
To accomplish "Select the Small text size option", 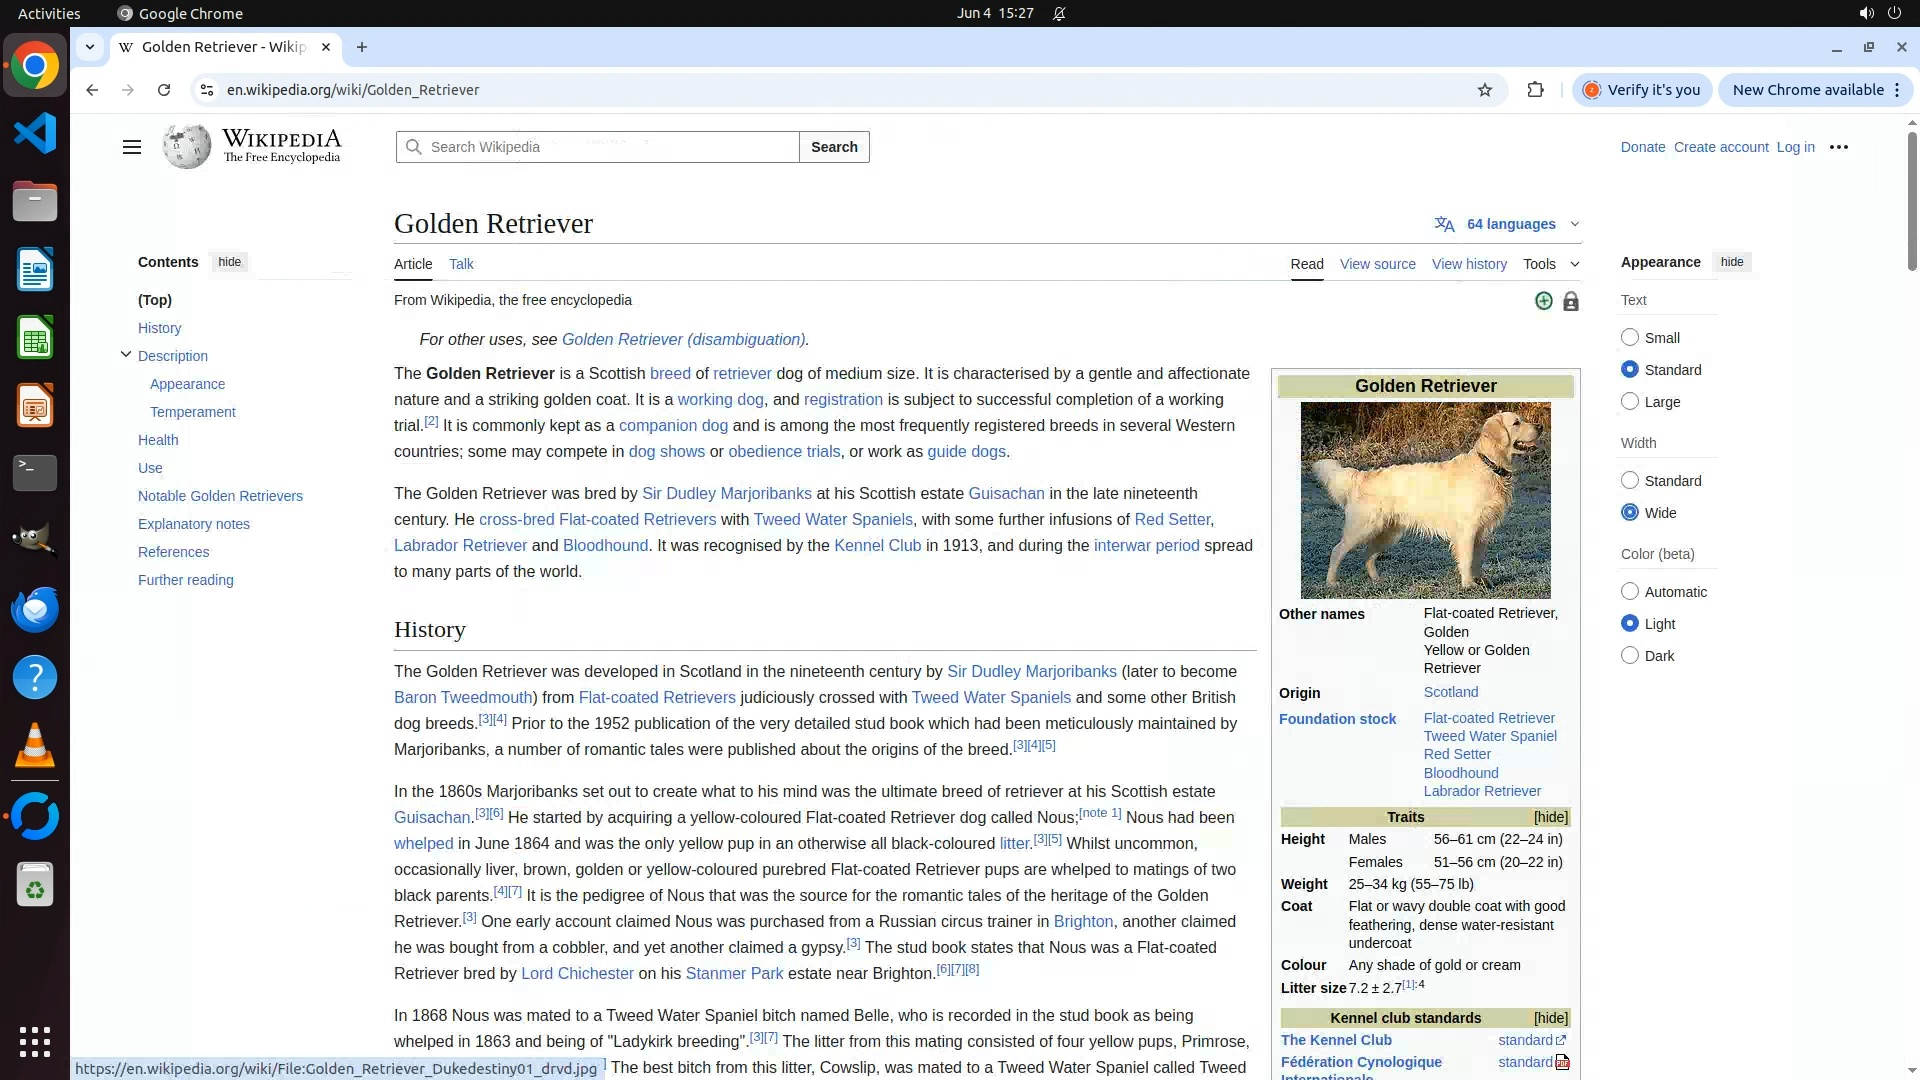I will (x=1630, y=338).
